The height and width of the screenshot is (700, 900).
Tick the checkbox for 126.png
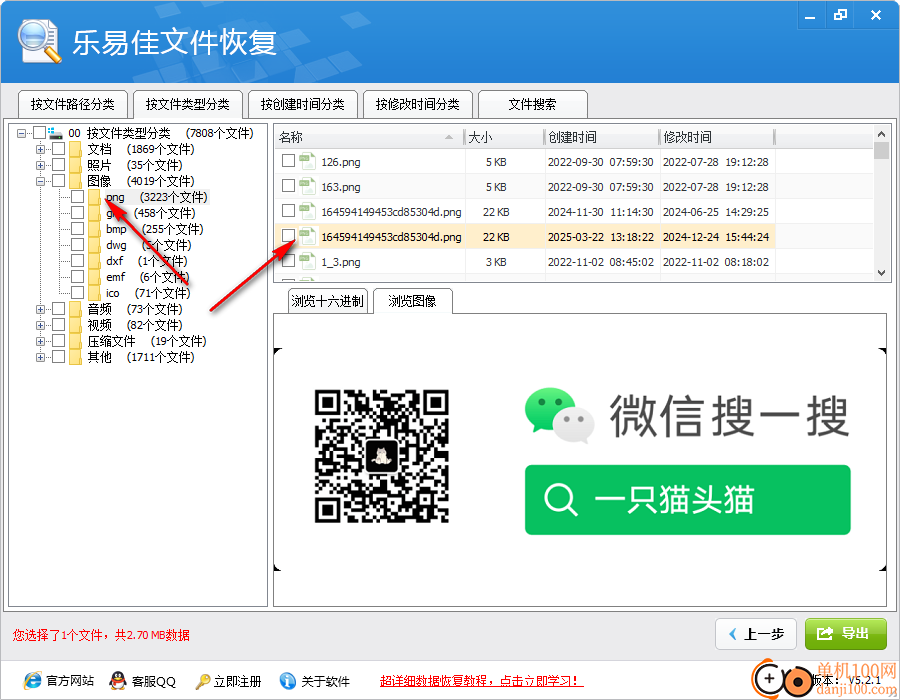point(289,161)
